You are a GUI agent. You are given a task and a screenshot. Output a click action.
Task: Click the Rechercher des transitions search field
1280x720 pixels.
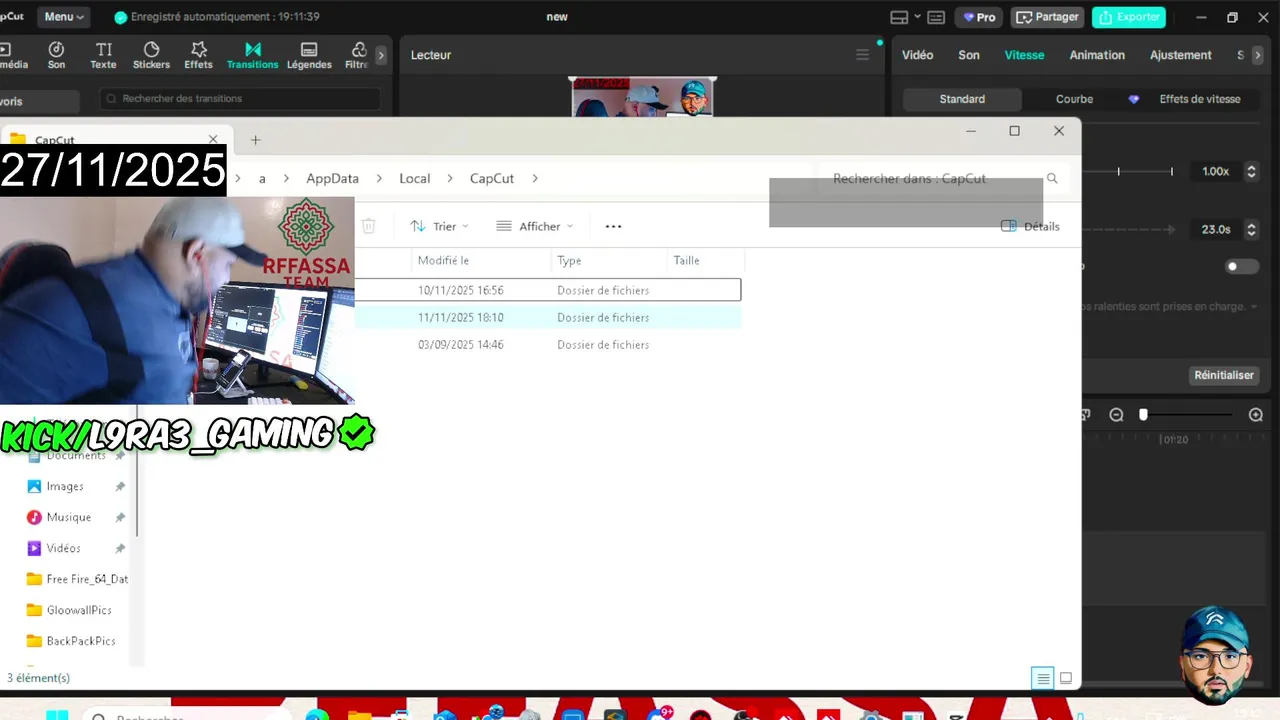coord(240,99)
